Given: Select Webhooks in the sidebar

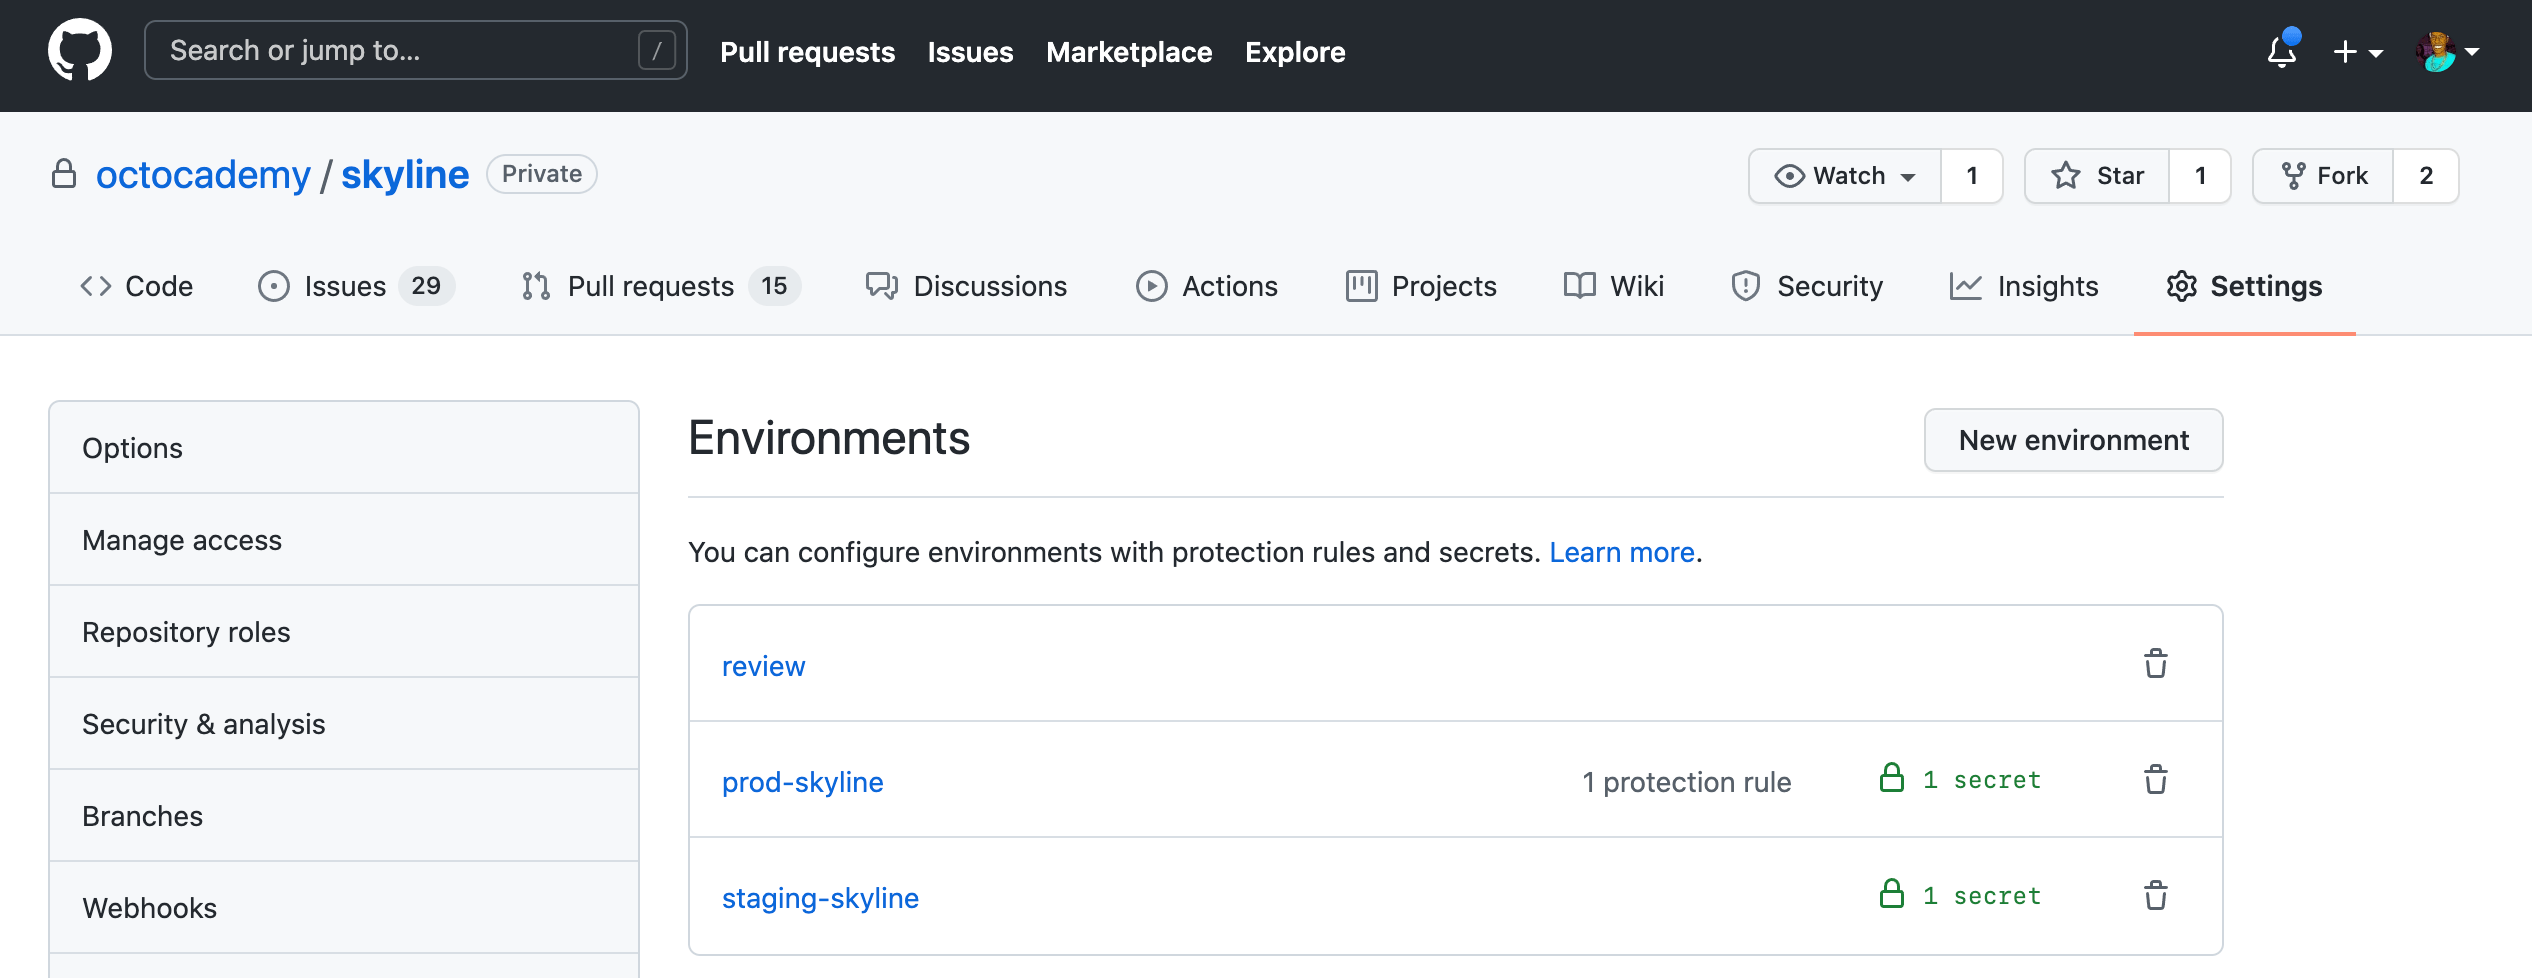Looking at the screenshot, I should [149, 907].
